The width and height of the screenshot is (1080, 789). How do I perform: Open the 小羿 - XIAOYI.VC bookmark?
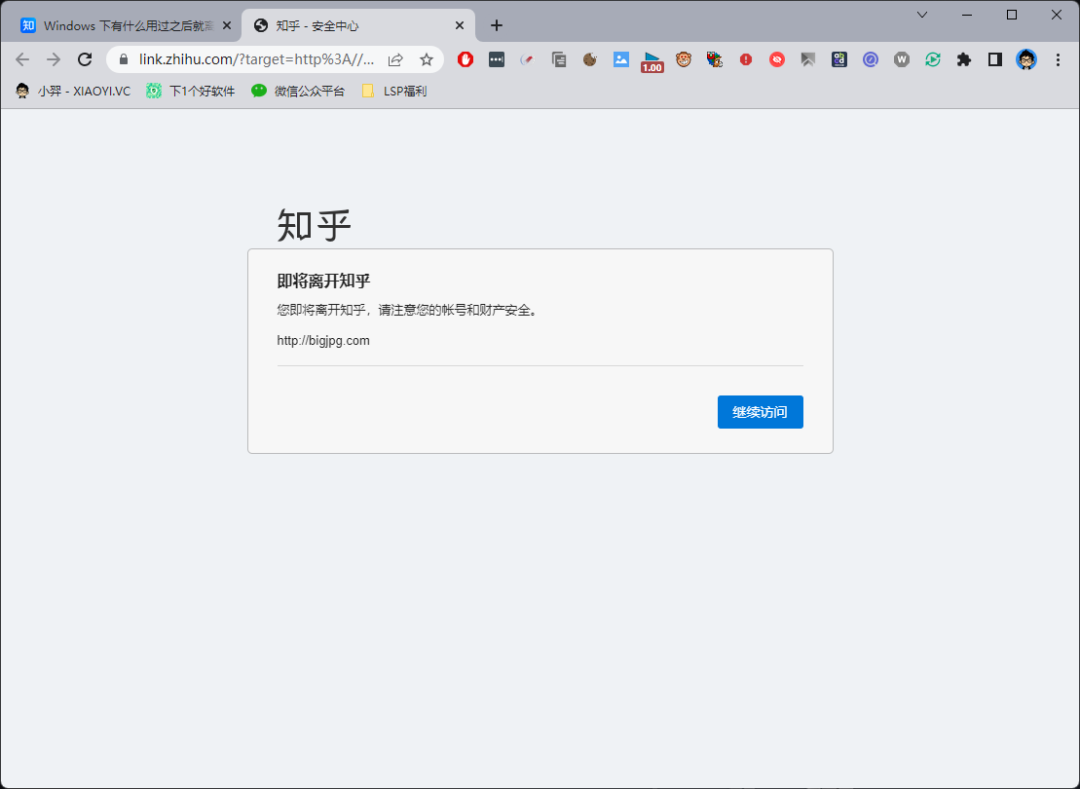(x=73, y=91)
